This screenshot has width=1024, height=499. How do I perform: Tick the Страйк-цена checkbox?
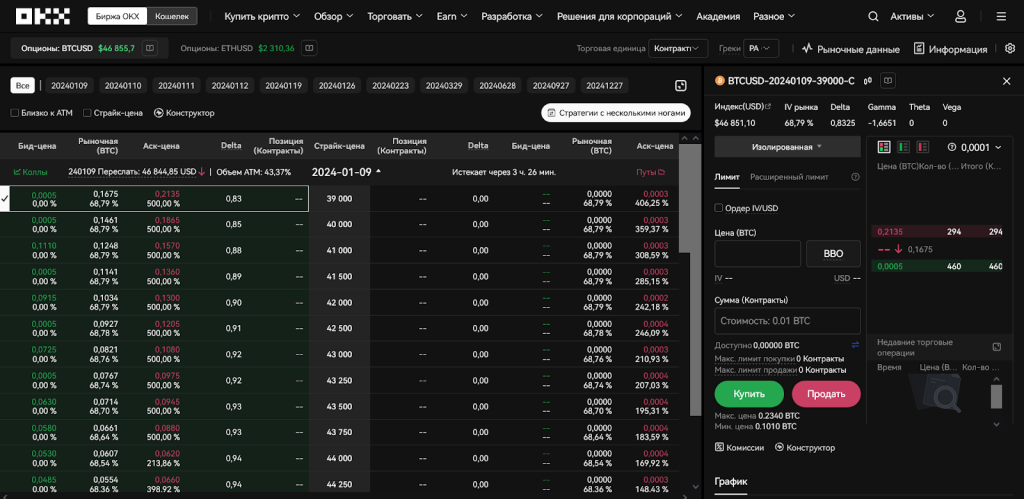87,113
